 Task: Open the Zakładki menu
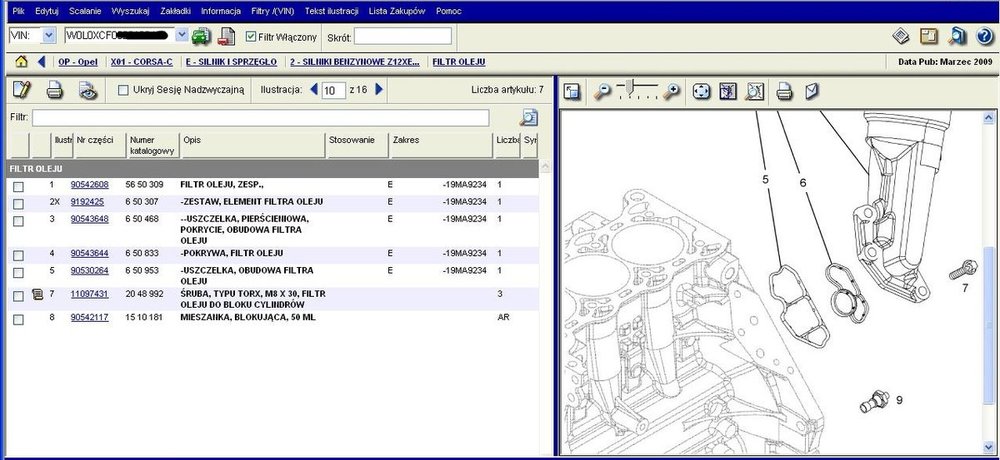click(175, 9)
